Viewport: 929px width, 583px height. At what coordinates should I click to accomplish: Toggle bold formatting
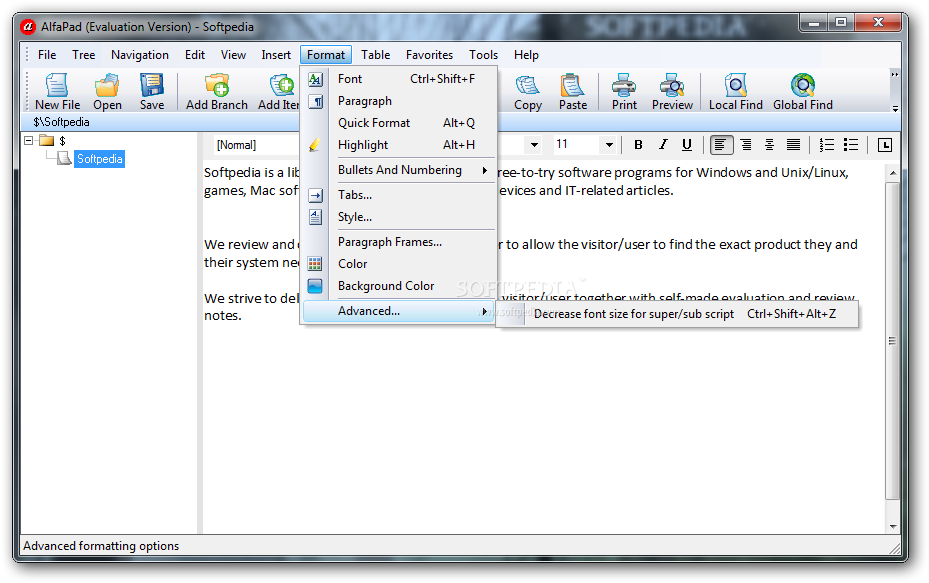click(x=638, y=145)
